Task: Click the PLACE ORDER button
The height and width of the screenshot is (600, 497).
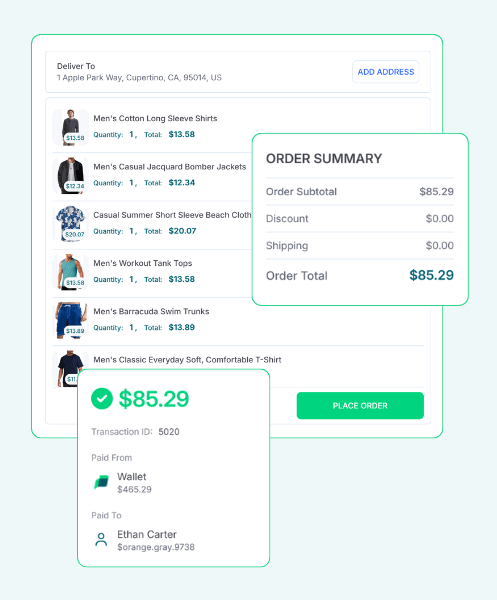Action: coord(360,406)
